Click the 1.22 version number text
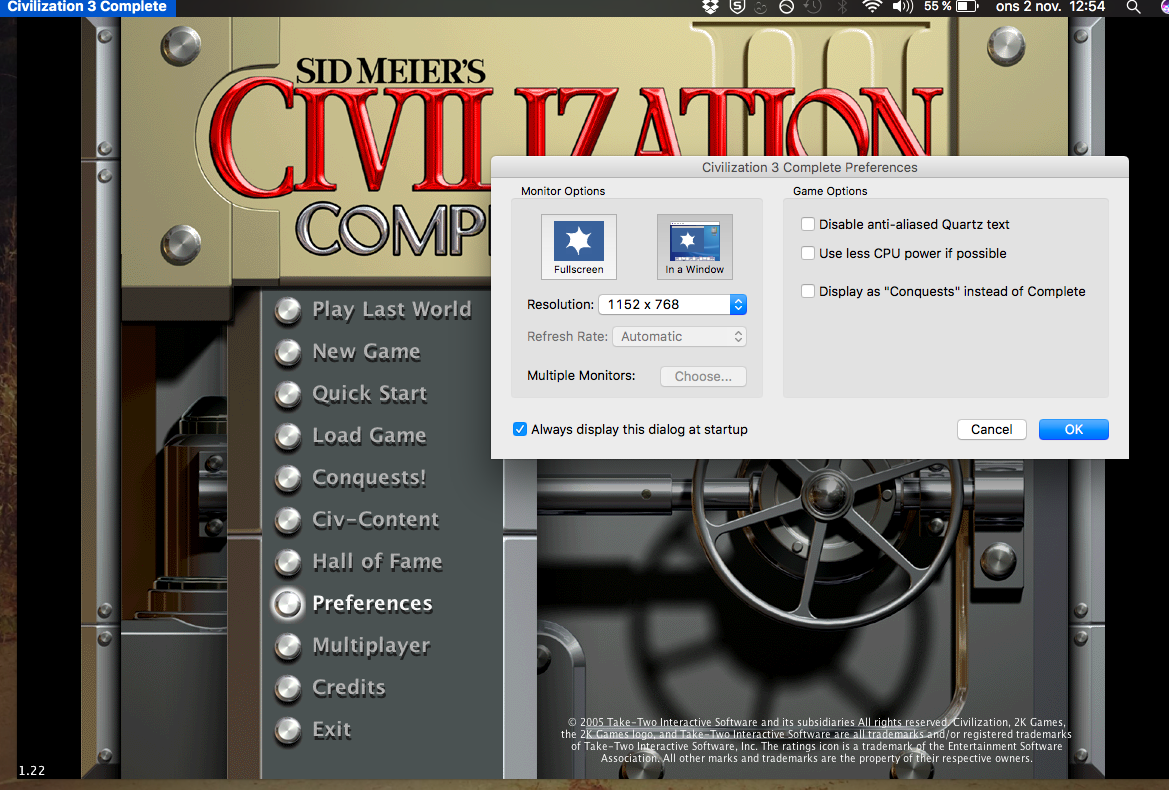This screenshot has width=1169, height=790. click(x=31, y=771)
